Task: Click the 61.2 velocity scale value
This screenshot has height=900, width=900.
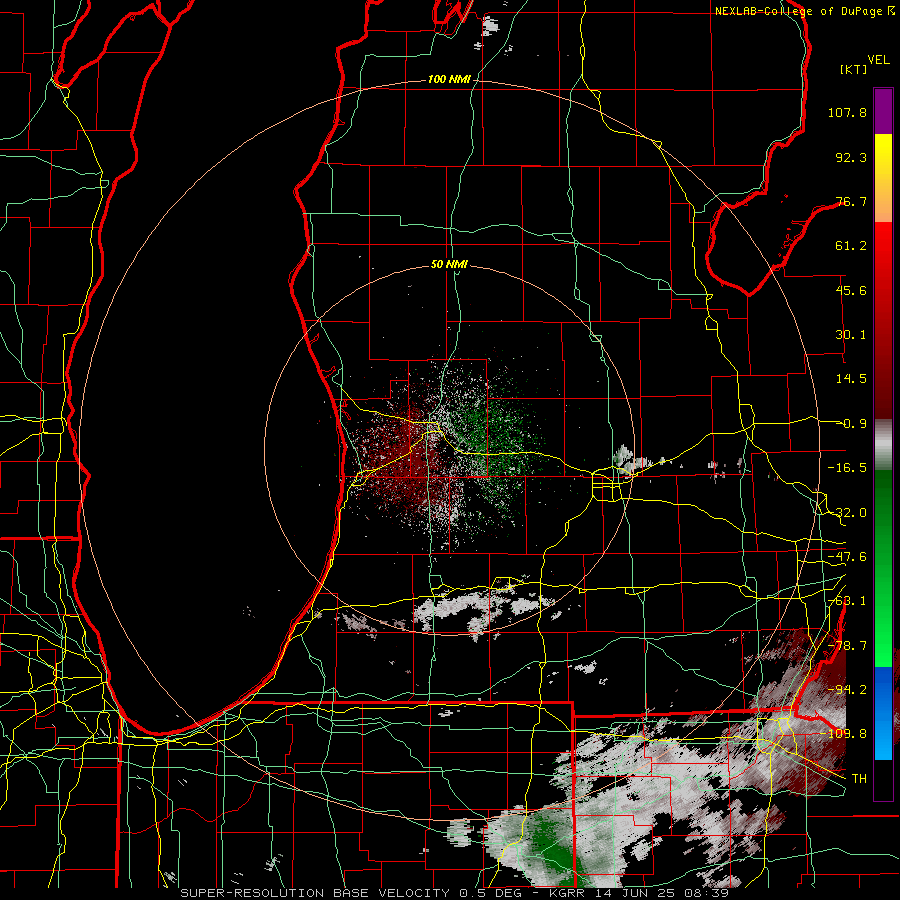Action: (851, 246)
